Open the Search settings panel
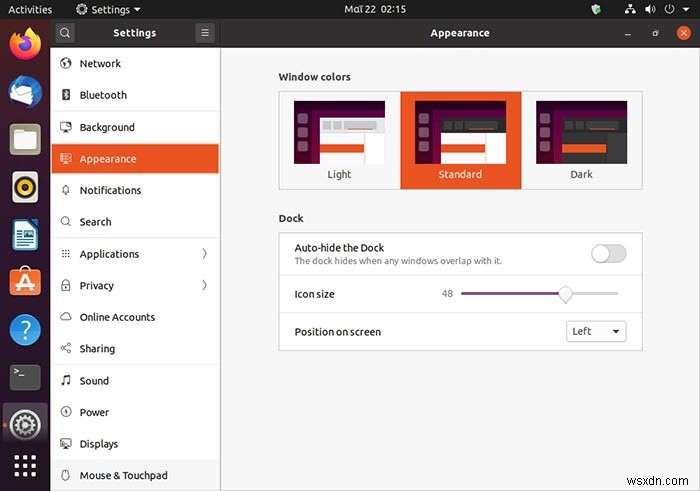Image resolution: width=700 pixels, height=491 pixels. tap(135, 222)
